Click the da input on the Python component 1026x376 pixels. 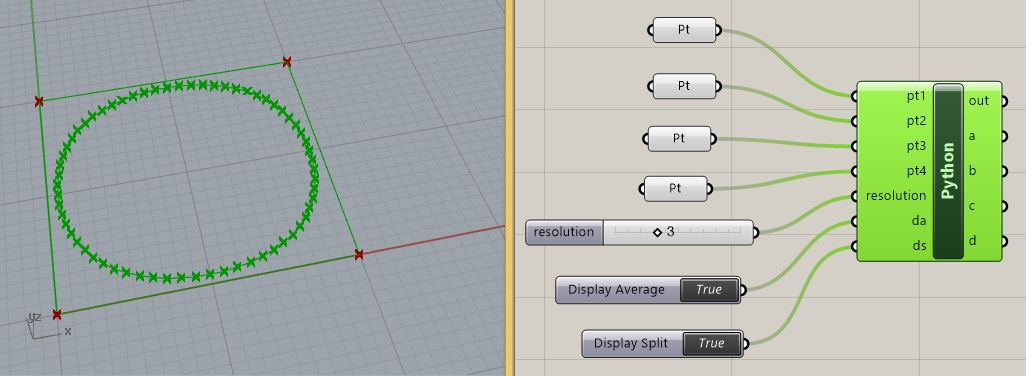point(920,221)
